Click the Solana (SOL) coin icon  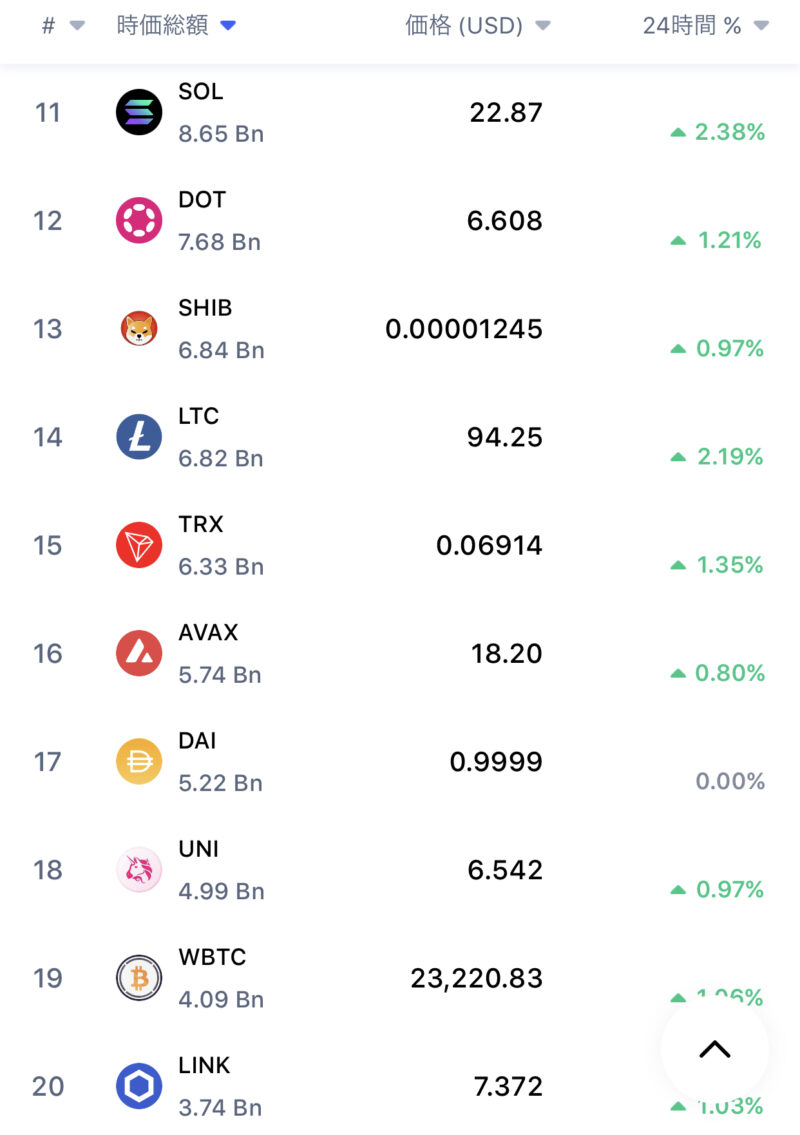(x=139, y=112)
